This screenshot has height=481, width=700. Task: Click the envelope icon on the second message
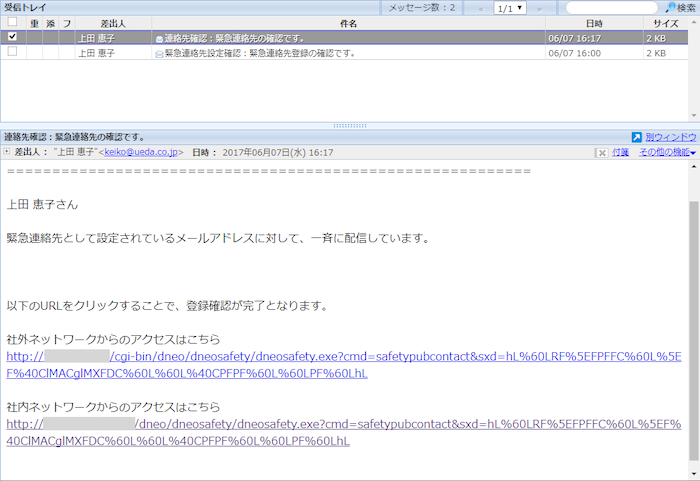coord(159,53)
